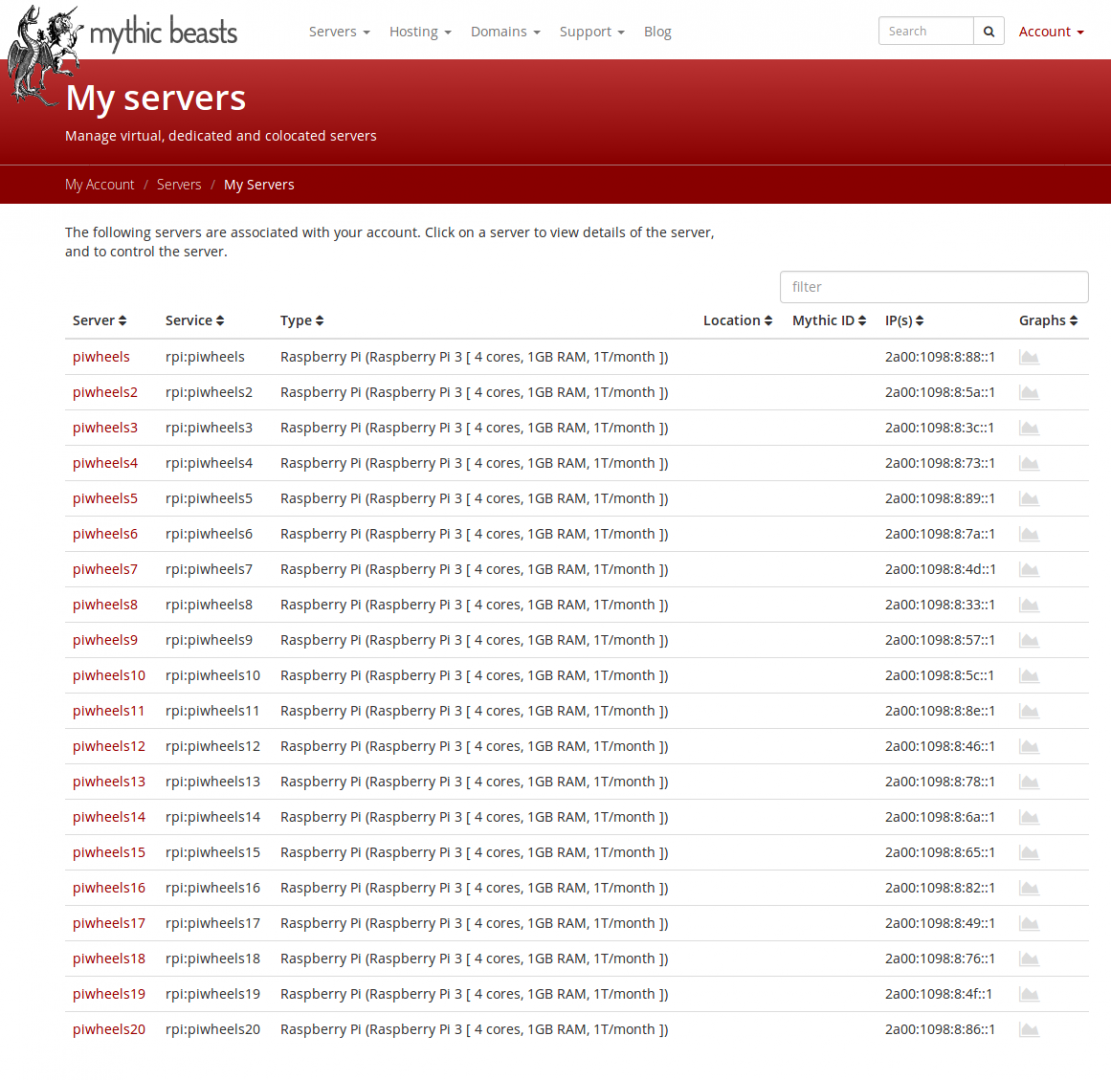The image size is (1111, 1080).
Task: Open graphs for piwheels15
Action: tap(1029, 852)
